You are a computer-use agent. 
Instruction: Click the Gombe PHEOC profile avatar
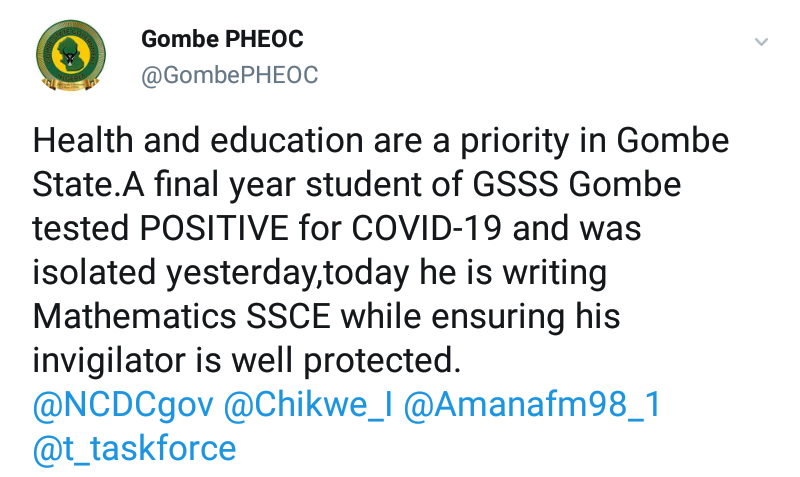click(69, 58)
